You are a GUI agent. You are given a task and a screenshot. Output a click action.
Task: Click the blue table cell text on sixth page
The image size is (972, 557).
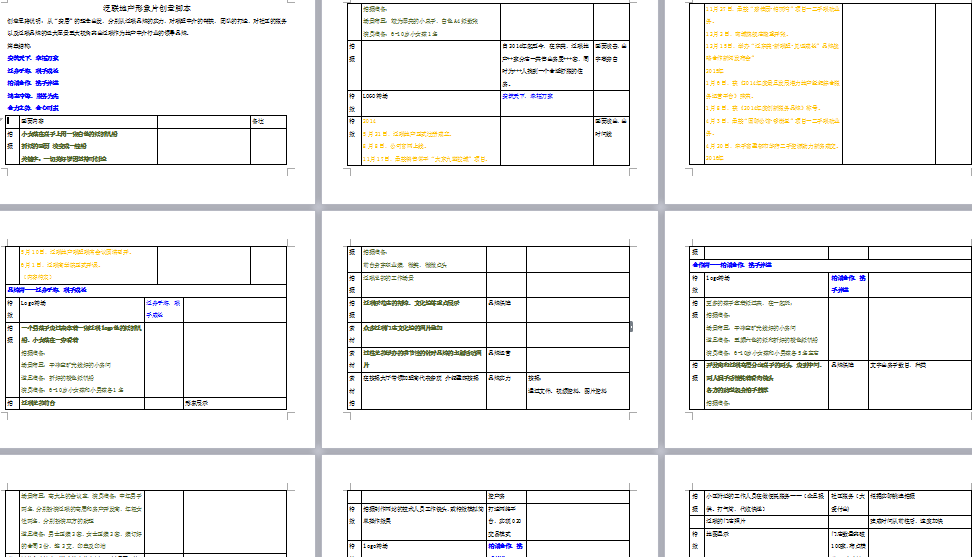point(848,282)
